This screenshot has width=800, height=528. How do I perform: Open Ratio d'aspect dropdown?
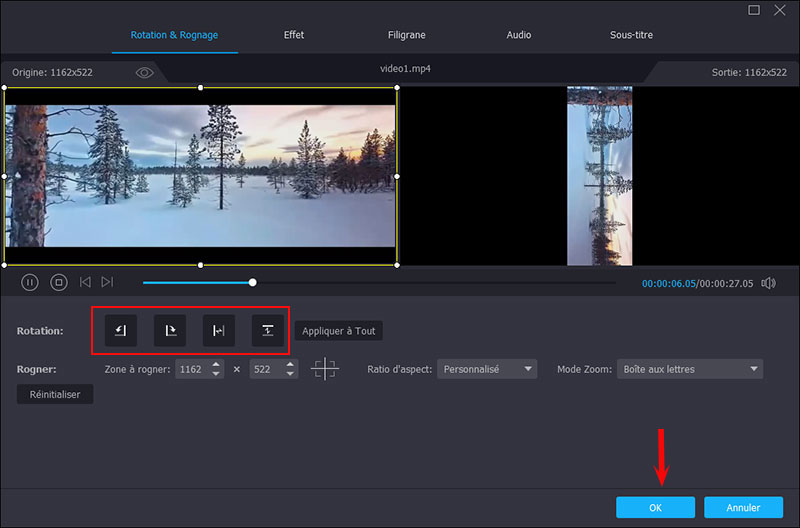pyautogui.click(x=487, y=369)
